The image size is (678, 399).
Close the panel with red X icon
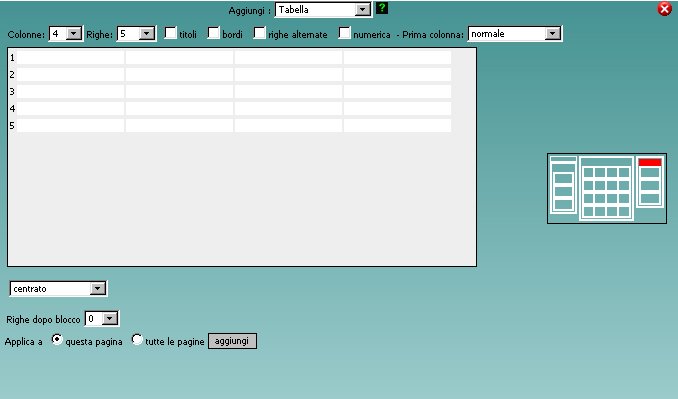[665, 9]
